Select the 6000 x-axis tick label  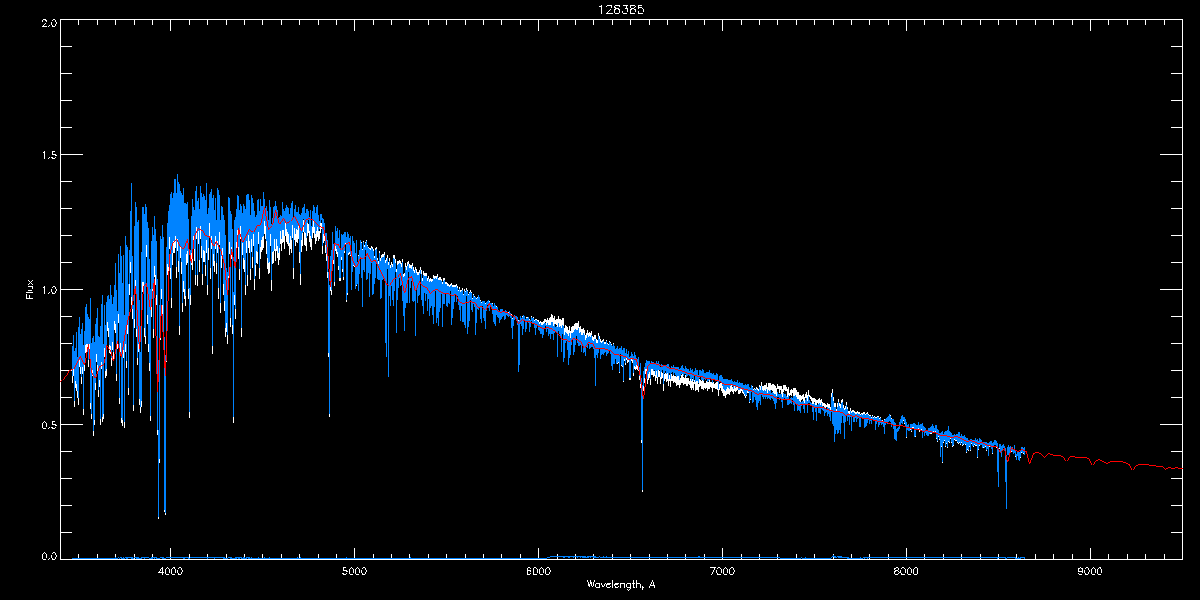coord(538,572)
